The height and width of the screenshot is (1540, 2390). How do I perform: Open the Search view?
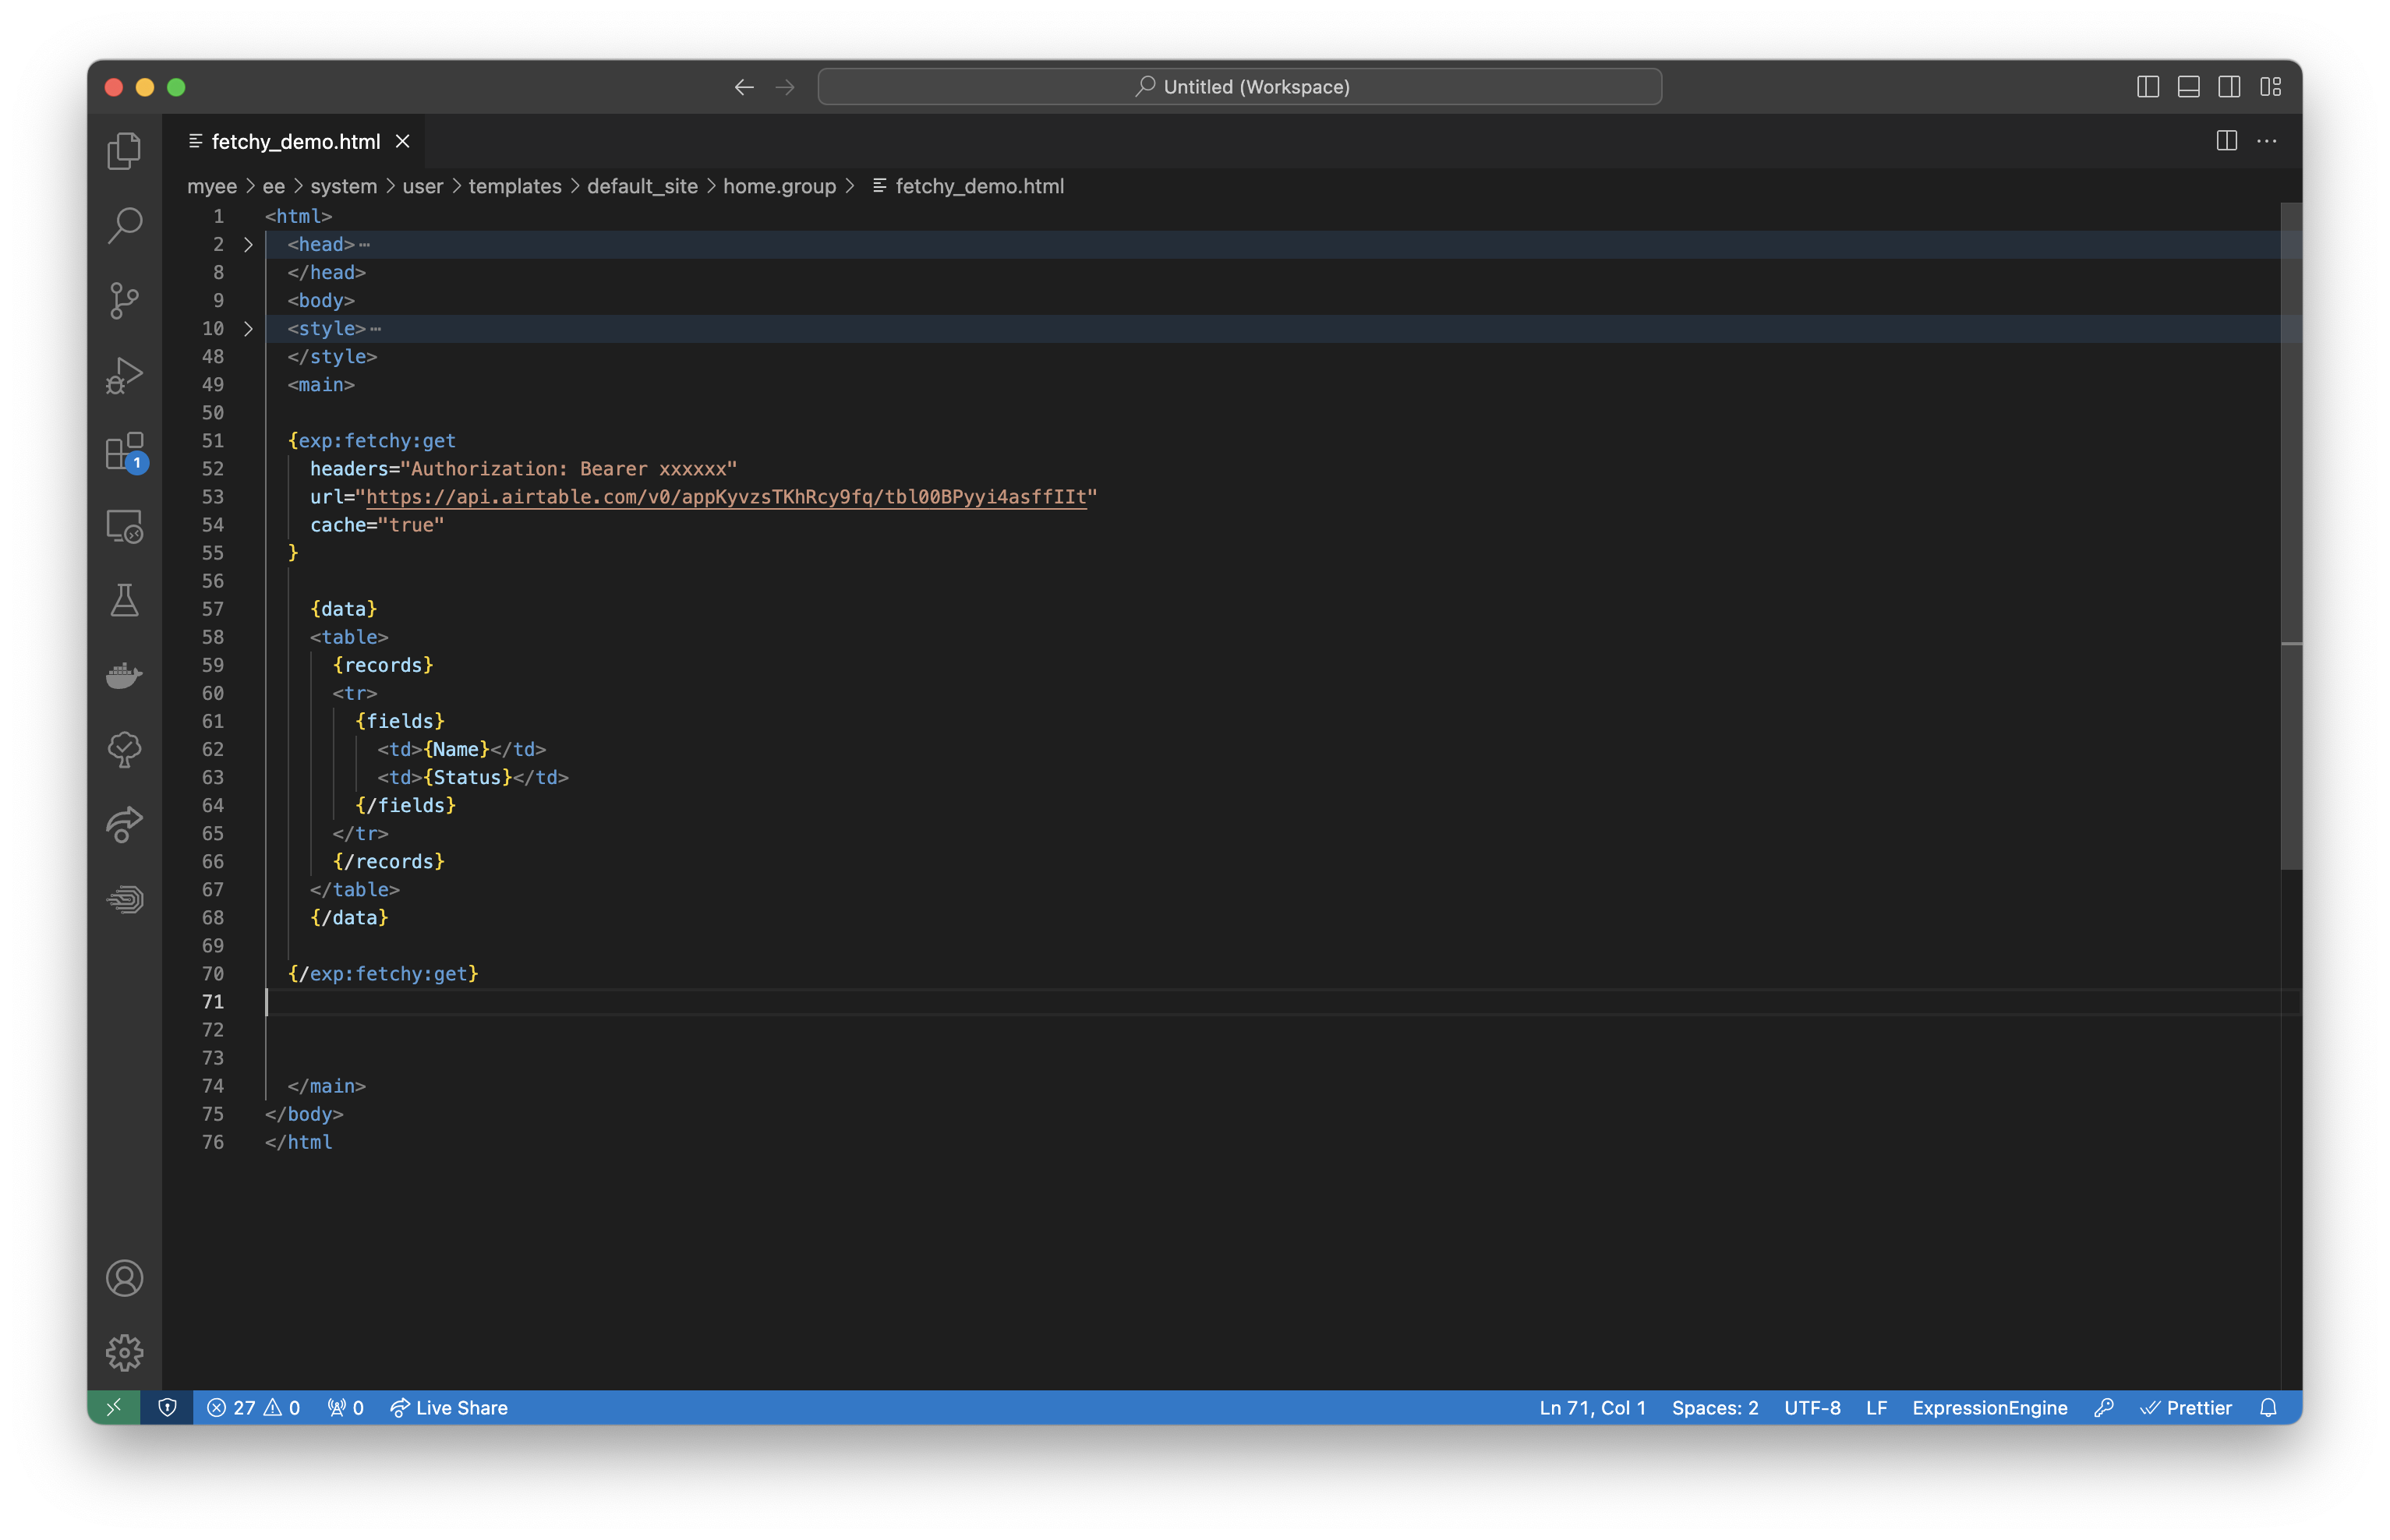click(124, 226)
